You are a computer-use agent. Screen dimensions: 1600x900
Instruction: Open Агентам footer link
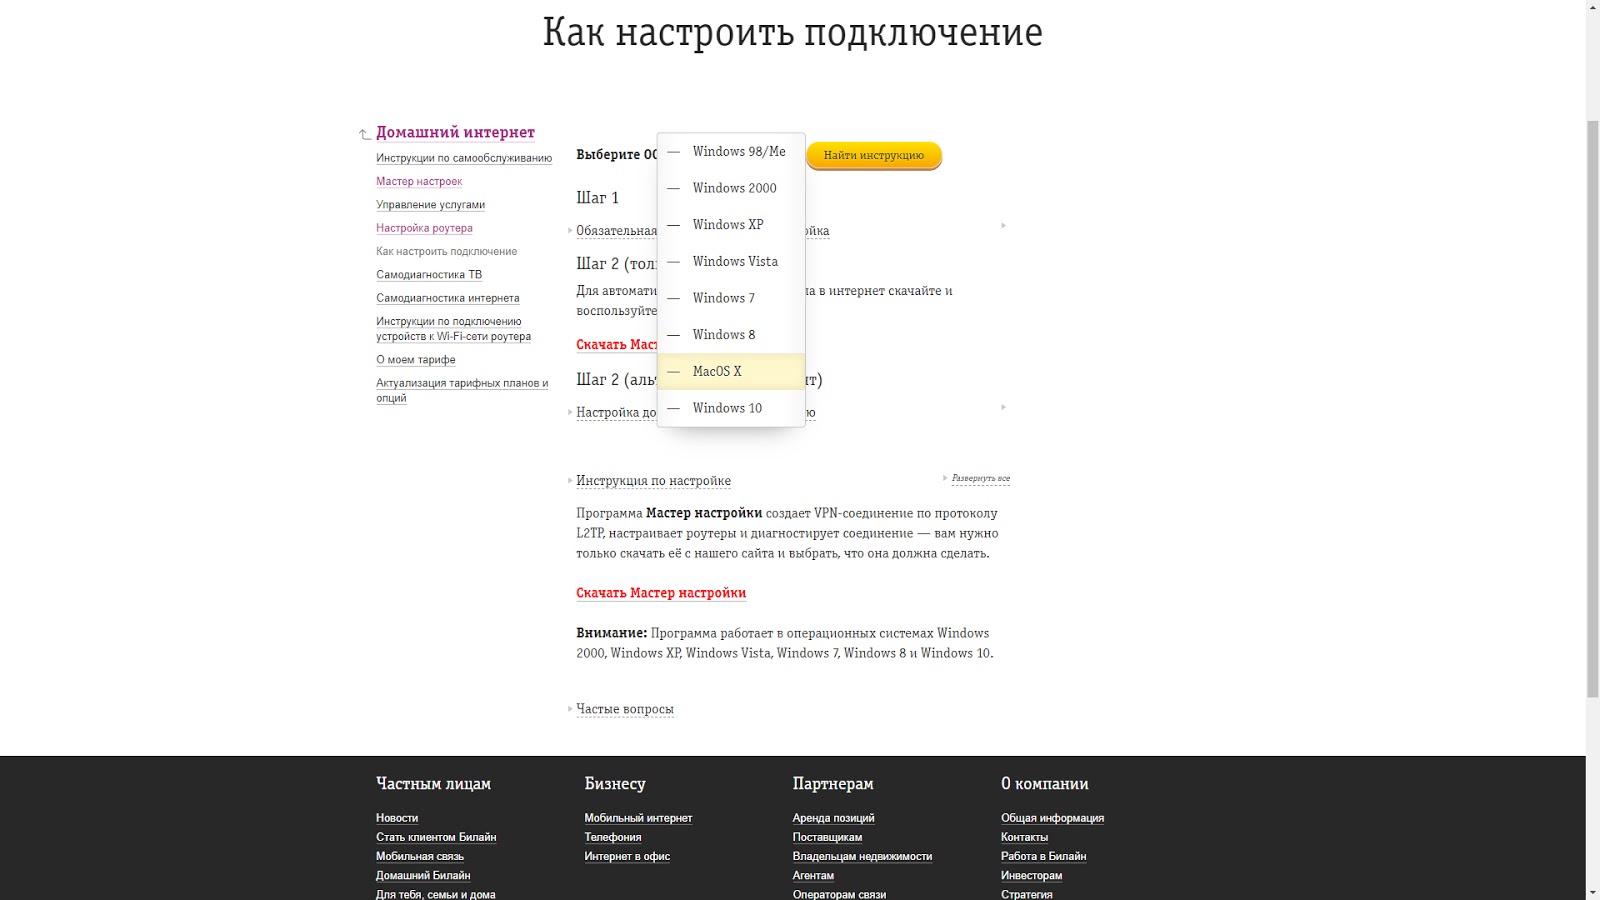point(813,875)
